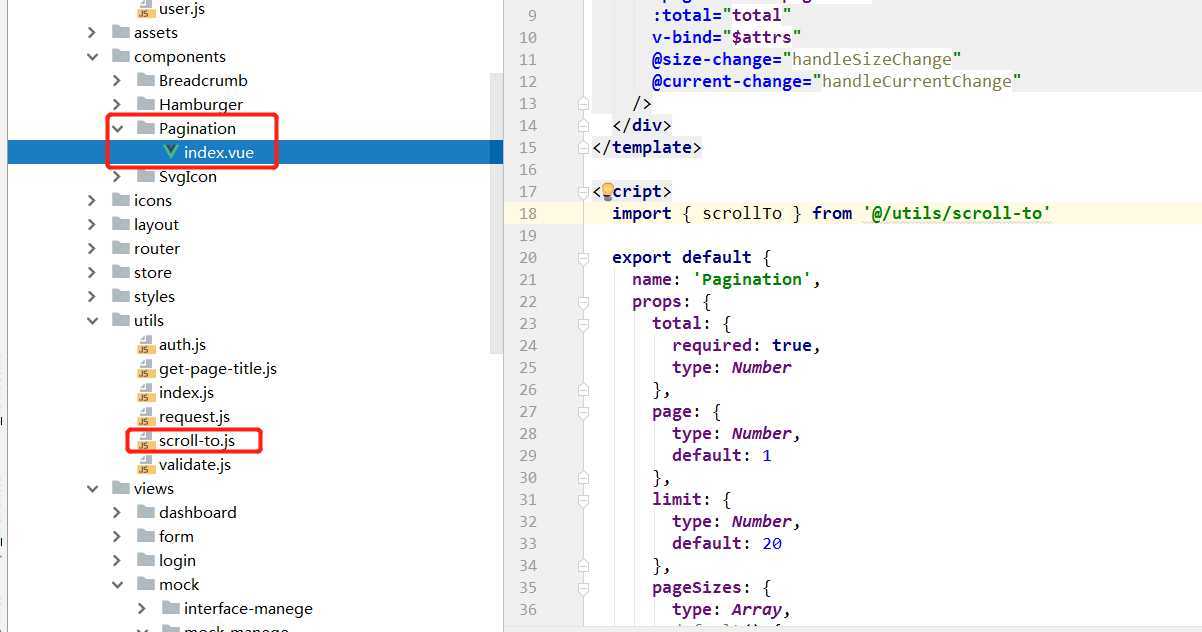Expand the Hamburger folder arrow
The width and height of the screenshot is (1202, 632).
coord(118,105)
